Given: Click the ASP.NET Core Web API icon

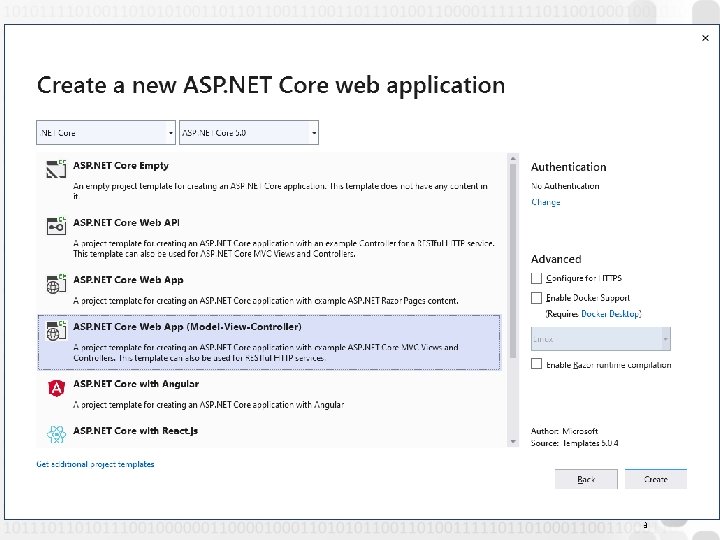Looking at the screenshot, I should pos(56,227).
